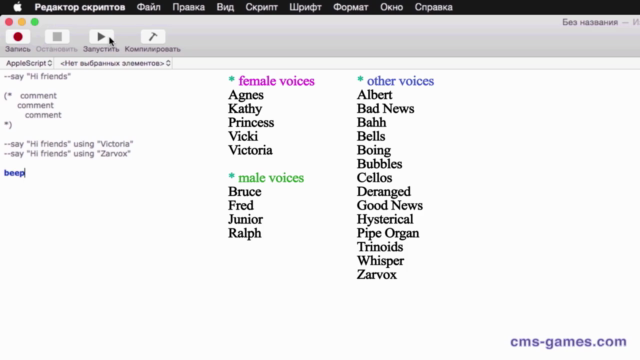Minimize window with the yellow button
Viewport: 640px width, 360px height.
coord(22,22)
